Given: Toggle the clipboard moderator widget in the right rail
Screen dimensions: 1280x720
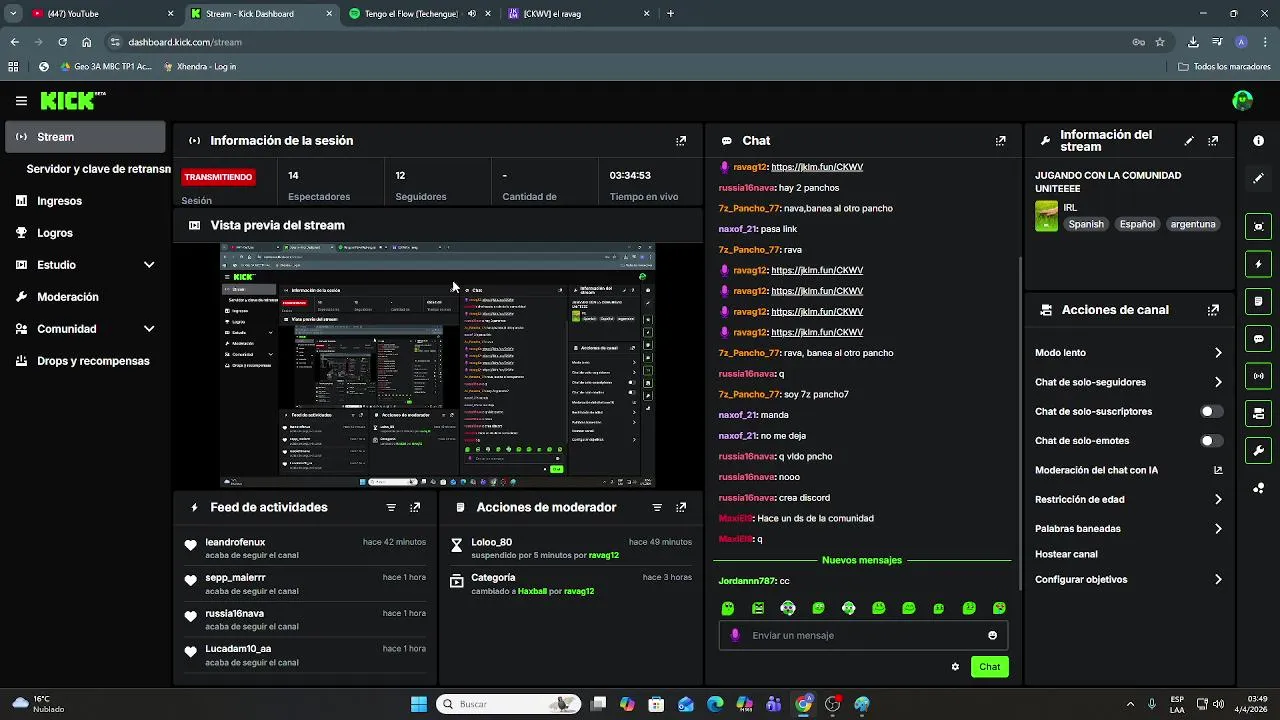Looking at the screenshot, I should (1259, 301).
